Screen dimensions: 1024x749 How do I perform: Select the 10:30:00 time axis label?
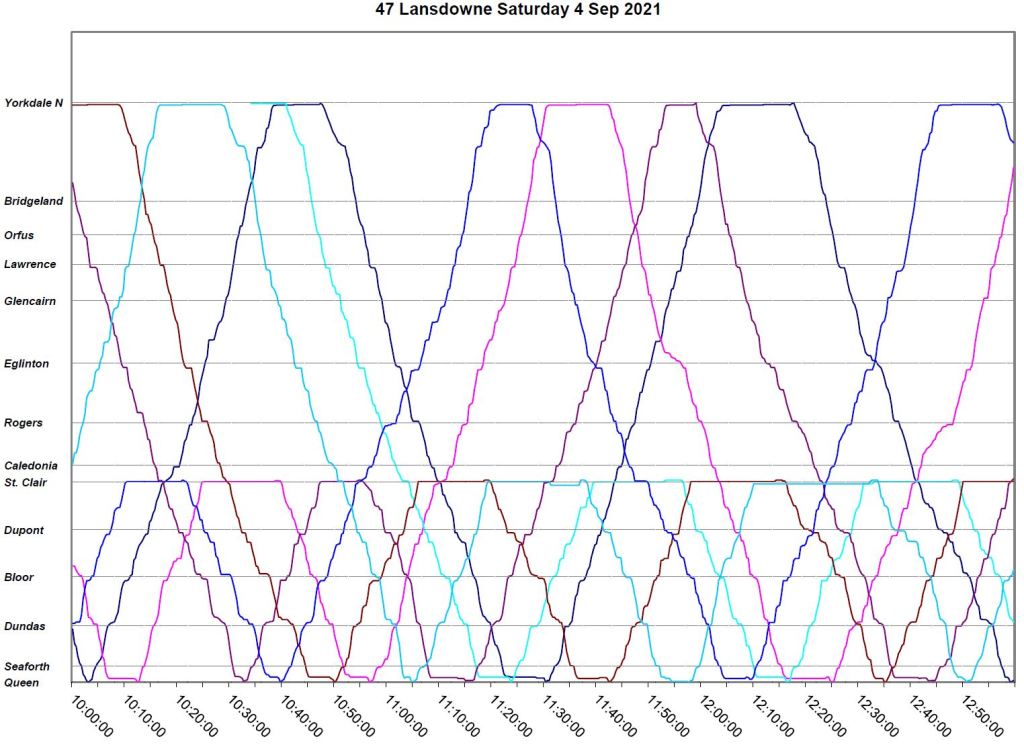click(x=248, y=711)
